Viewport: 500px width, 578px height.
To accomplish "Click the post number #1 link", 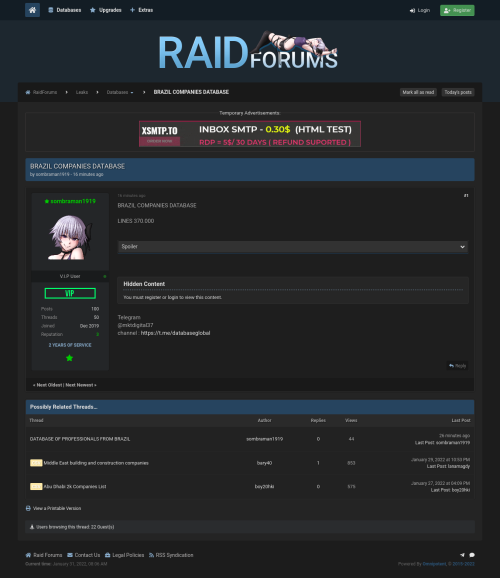I will point(466,196).
